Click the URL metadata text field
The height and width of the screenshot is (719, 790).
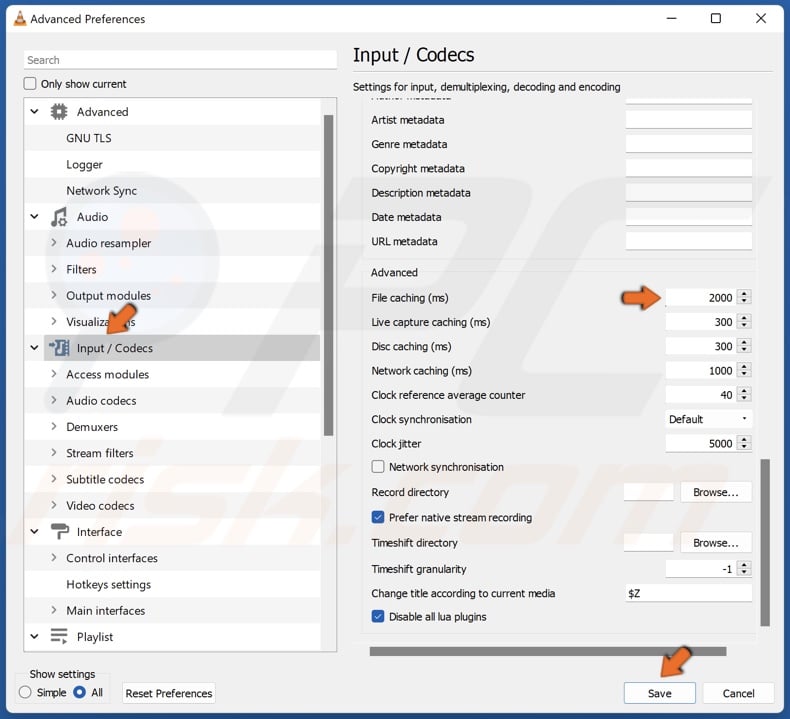click(689, 241)
